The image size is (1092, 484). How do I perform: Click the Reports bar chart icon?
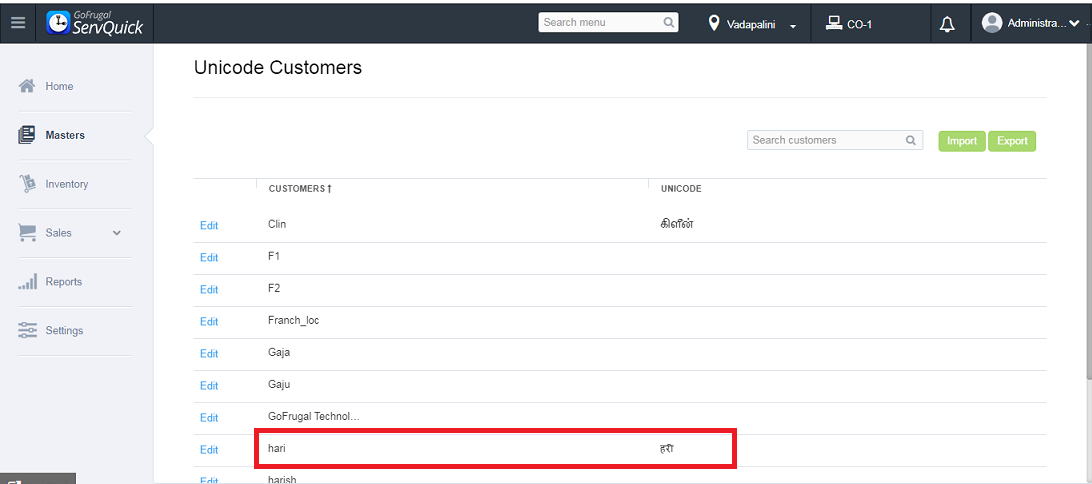tap(26, 281)
